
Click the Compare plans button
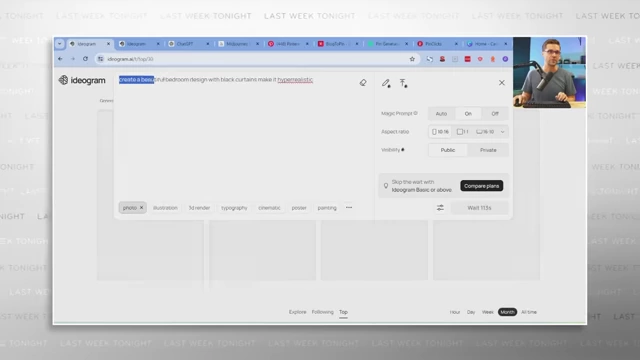(x=482, y=186)
